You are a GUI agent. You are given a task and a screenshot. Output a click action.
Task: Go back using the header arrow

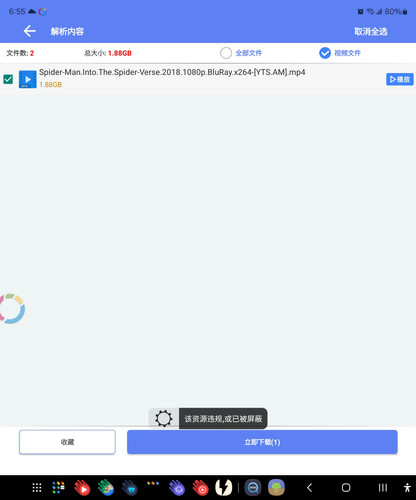pyautogui.click(x=30, y=31)
